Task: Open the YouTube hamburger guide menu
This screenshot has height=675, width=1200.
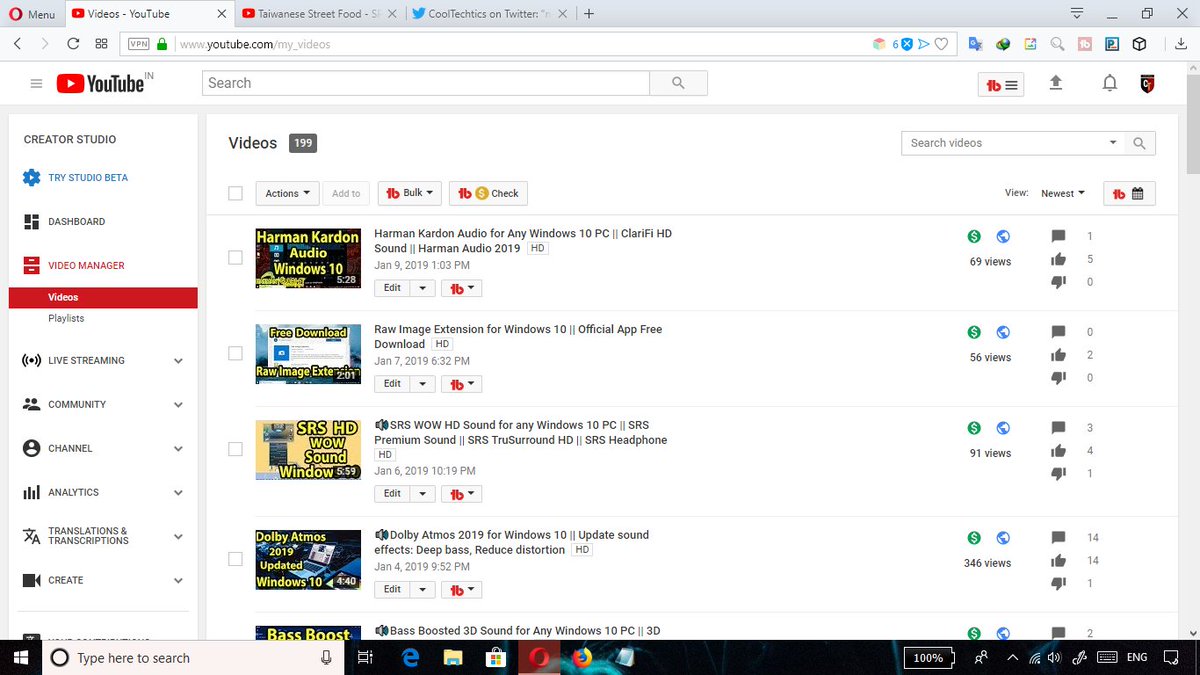Action: [36, 84]
